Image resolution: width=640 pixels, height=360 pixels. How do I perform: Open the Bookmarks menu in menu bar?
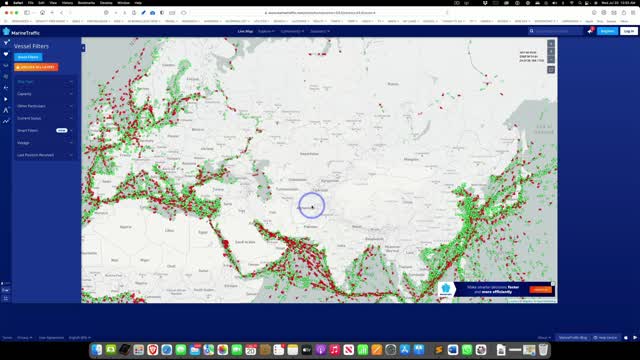86,3
